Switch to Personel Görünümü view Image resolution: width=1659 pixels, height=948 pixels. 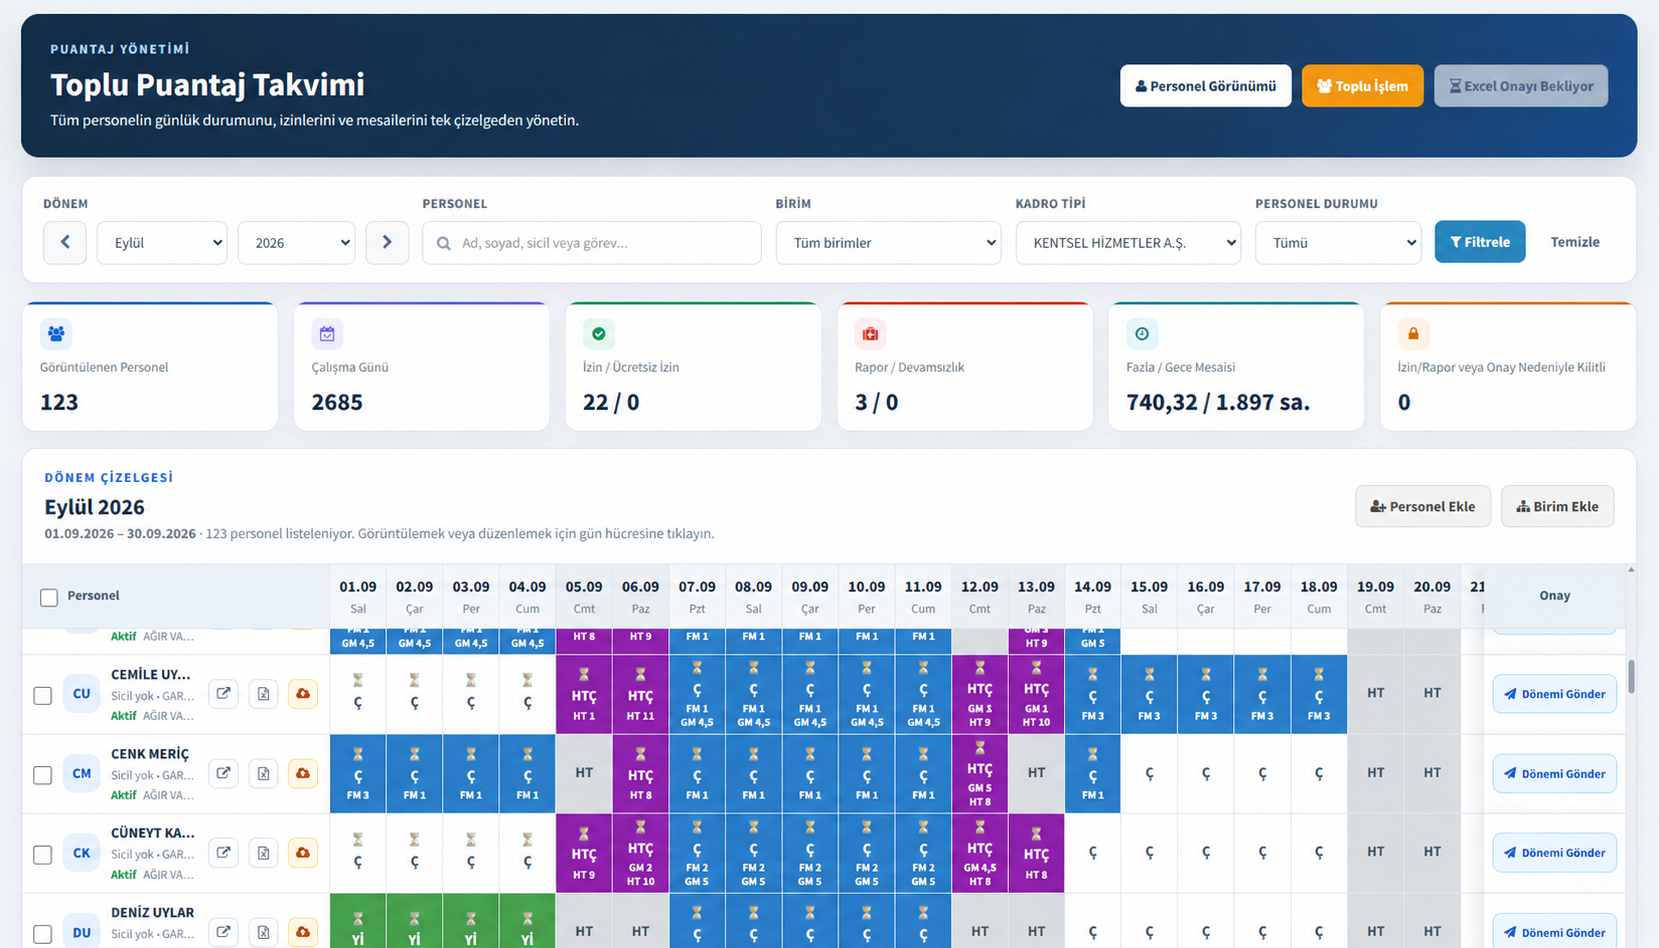coord(1205,86)
